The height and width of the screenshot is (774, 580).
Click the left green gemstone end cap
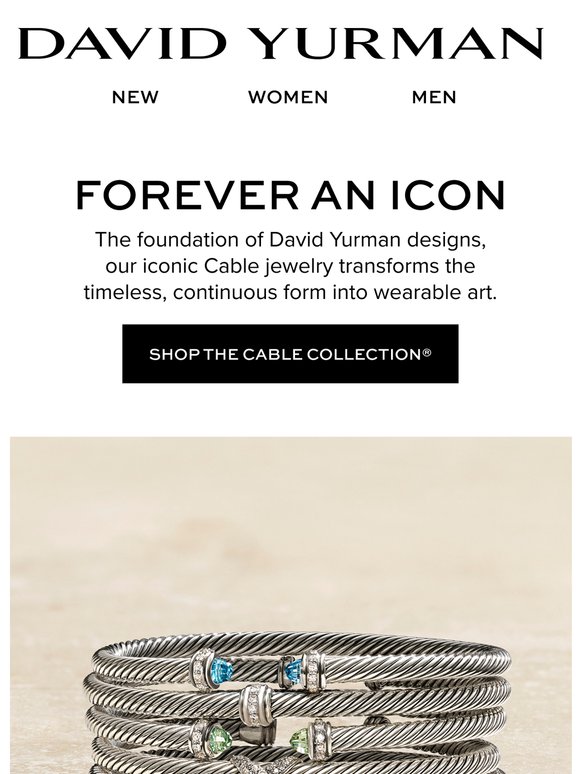[220, 738]
